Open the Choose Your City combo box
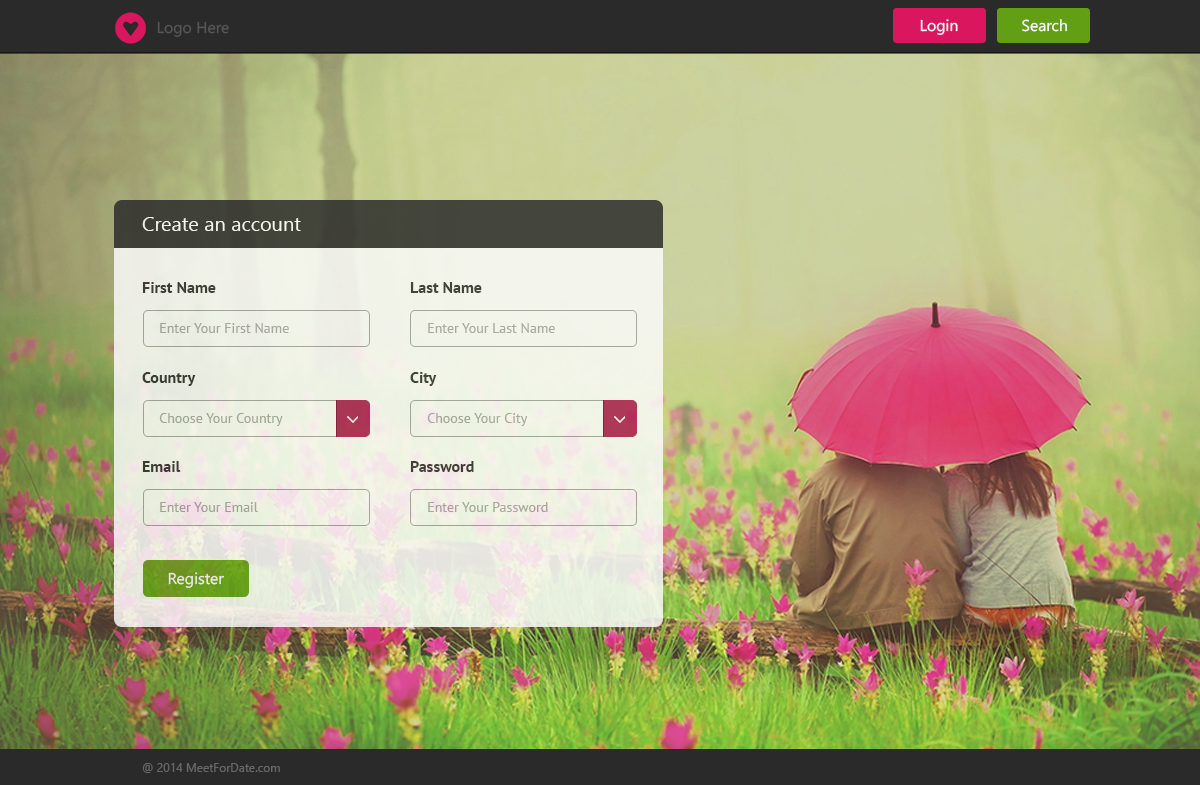Image resolution: width=1200 pixels, height=785 pixels. tap(523, 418)
